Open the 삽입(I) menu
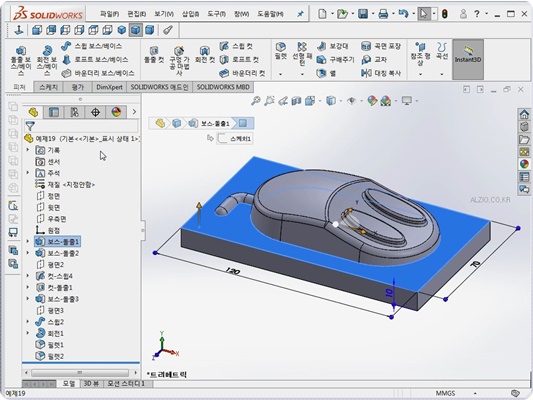The image size is (533, 400). tap(190, 14)
